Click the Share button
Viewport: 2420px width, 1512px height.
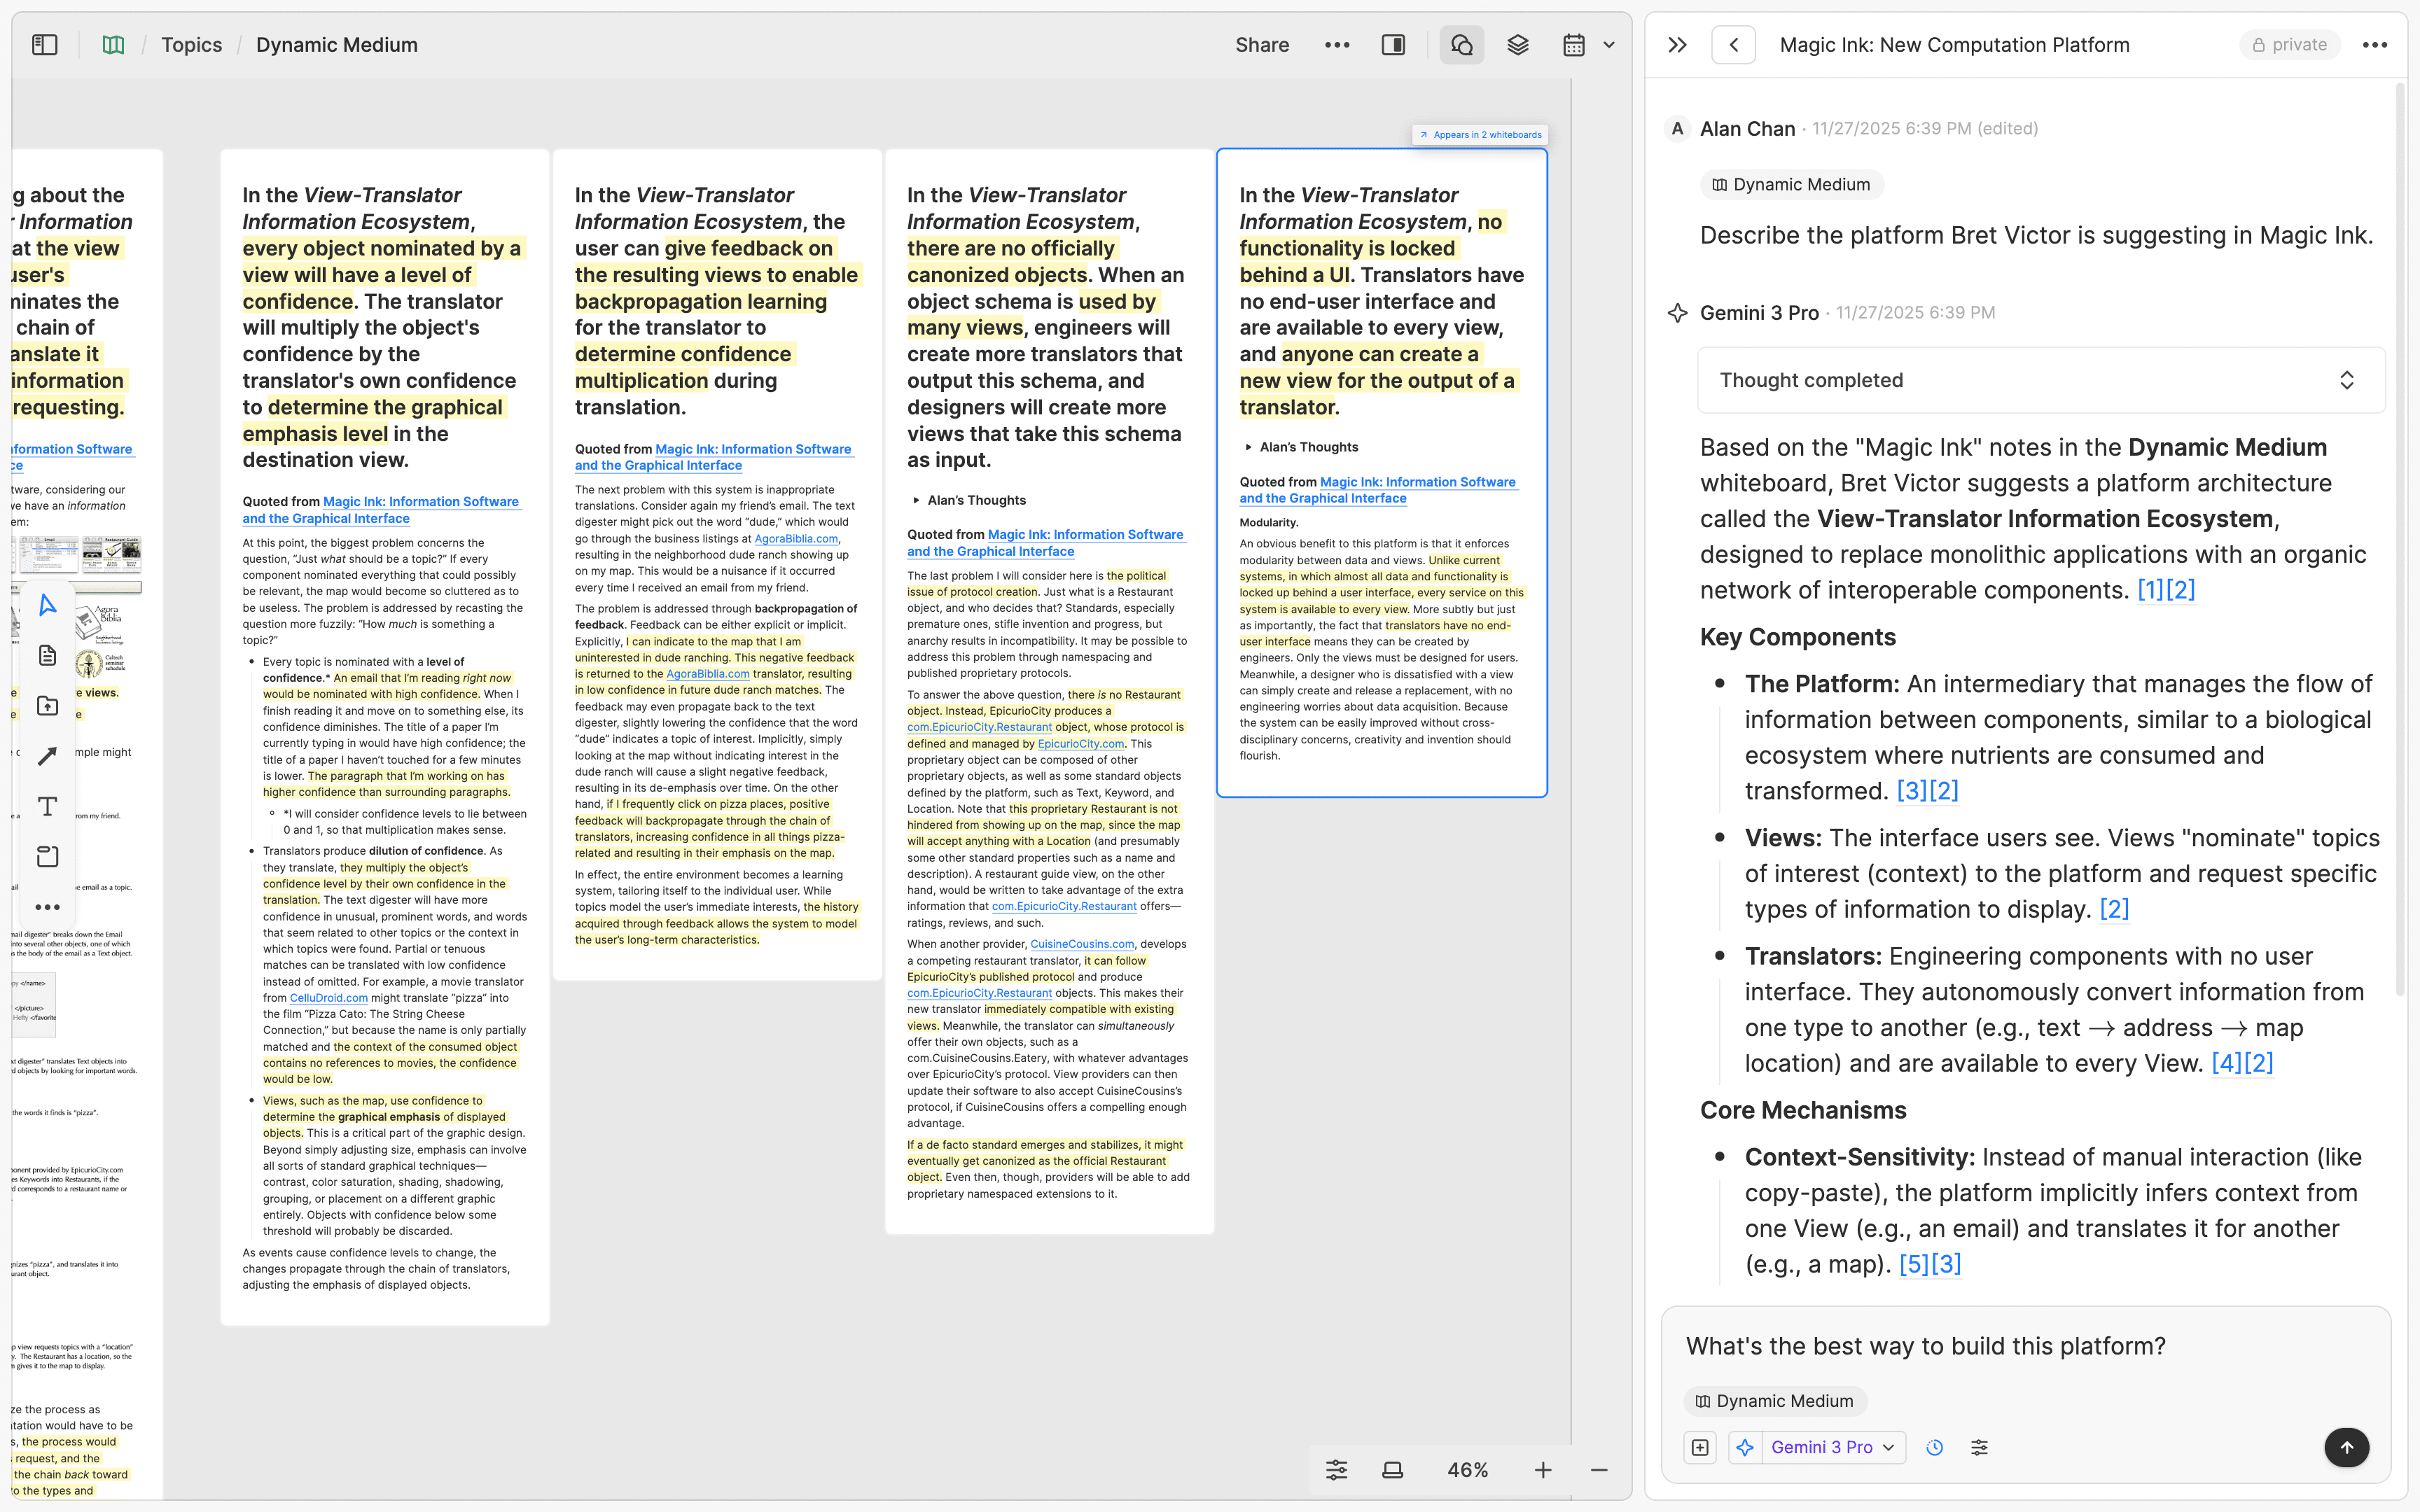(1262, 44)
